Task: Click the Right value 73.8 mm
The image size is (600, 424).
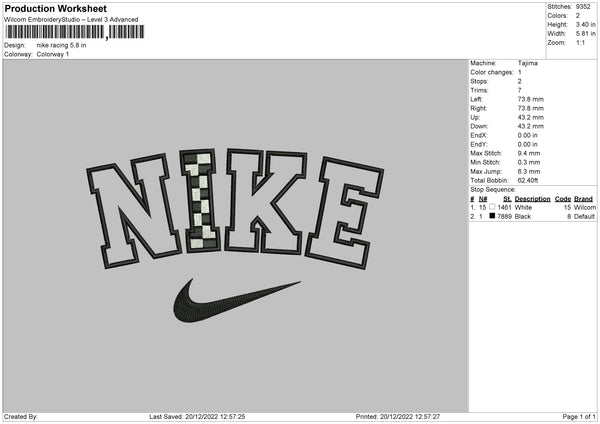Action: [x=531, y=108]
